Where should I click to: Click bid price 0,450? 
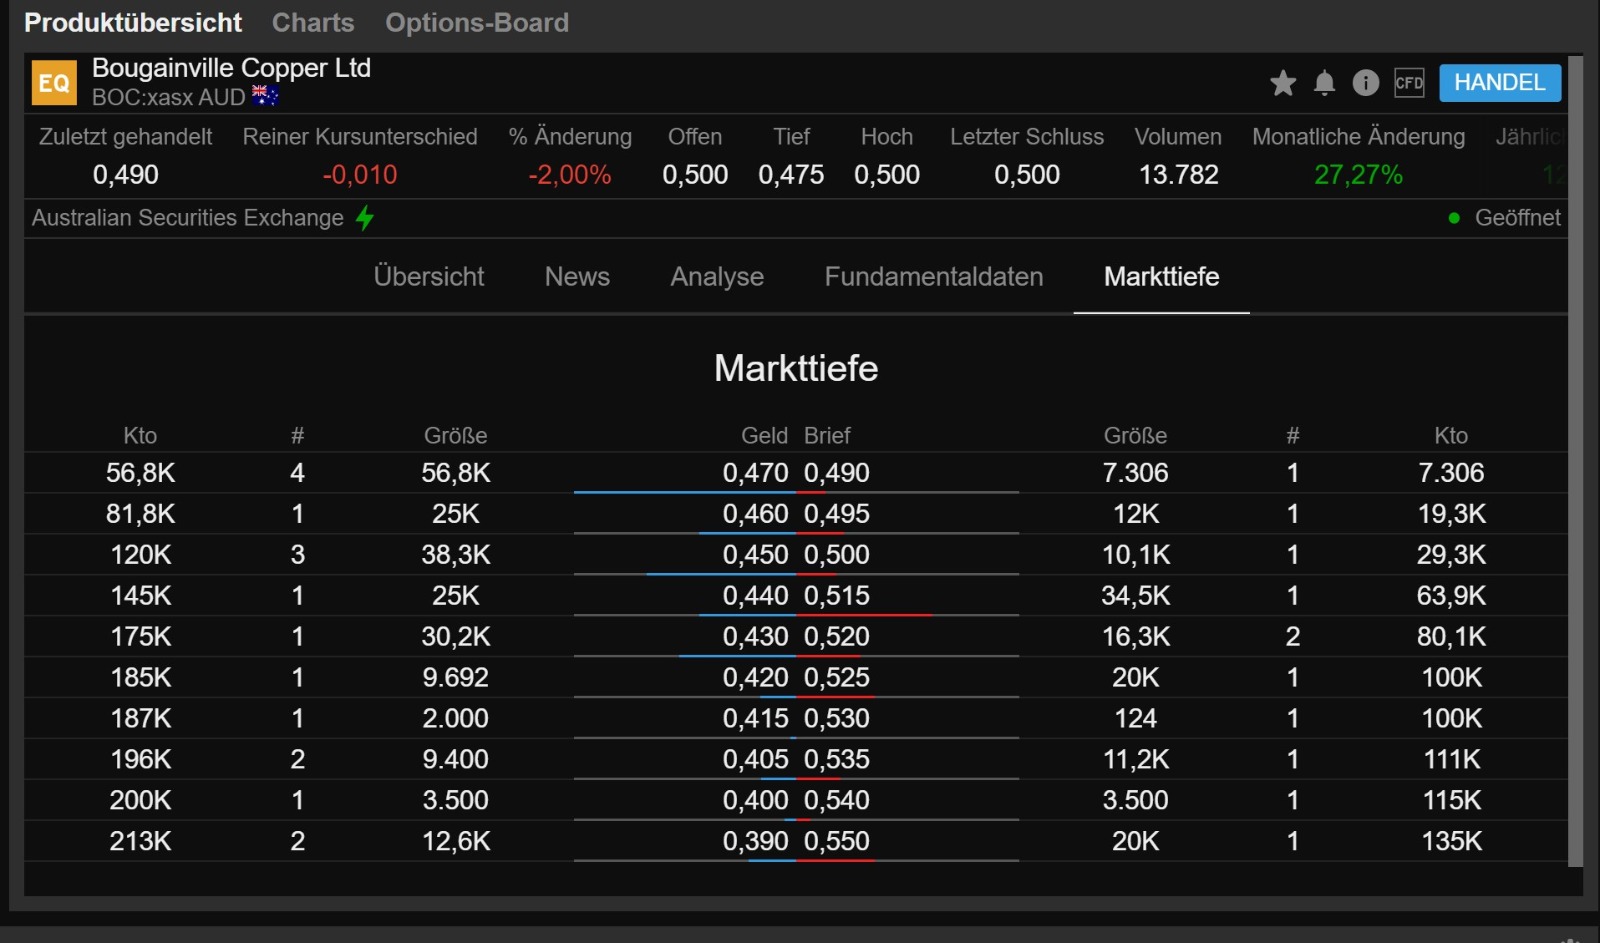[756, 555]
